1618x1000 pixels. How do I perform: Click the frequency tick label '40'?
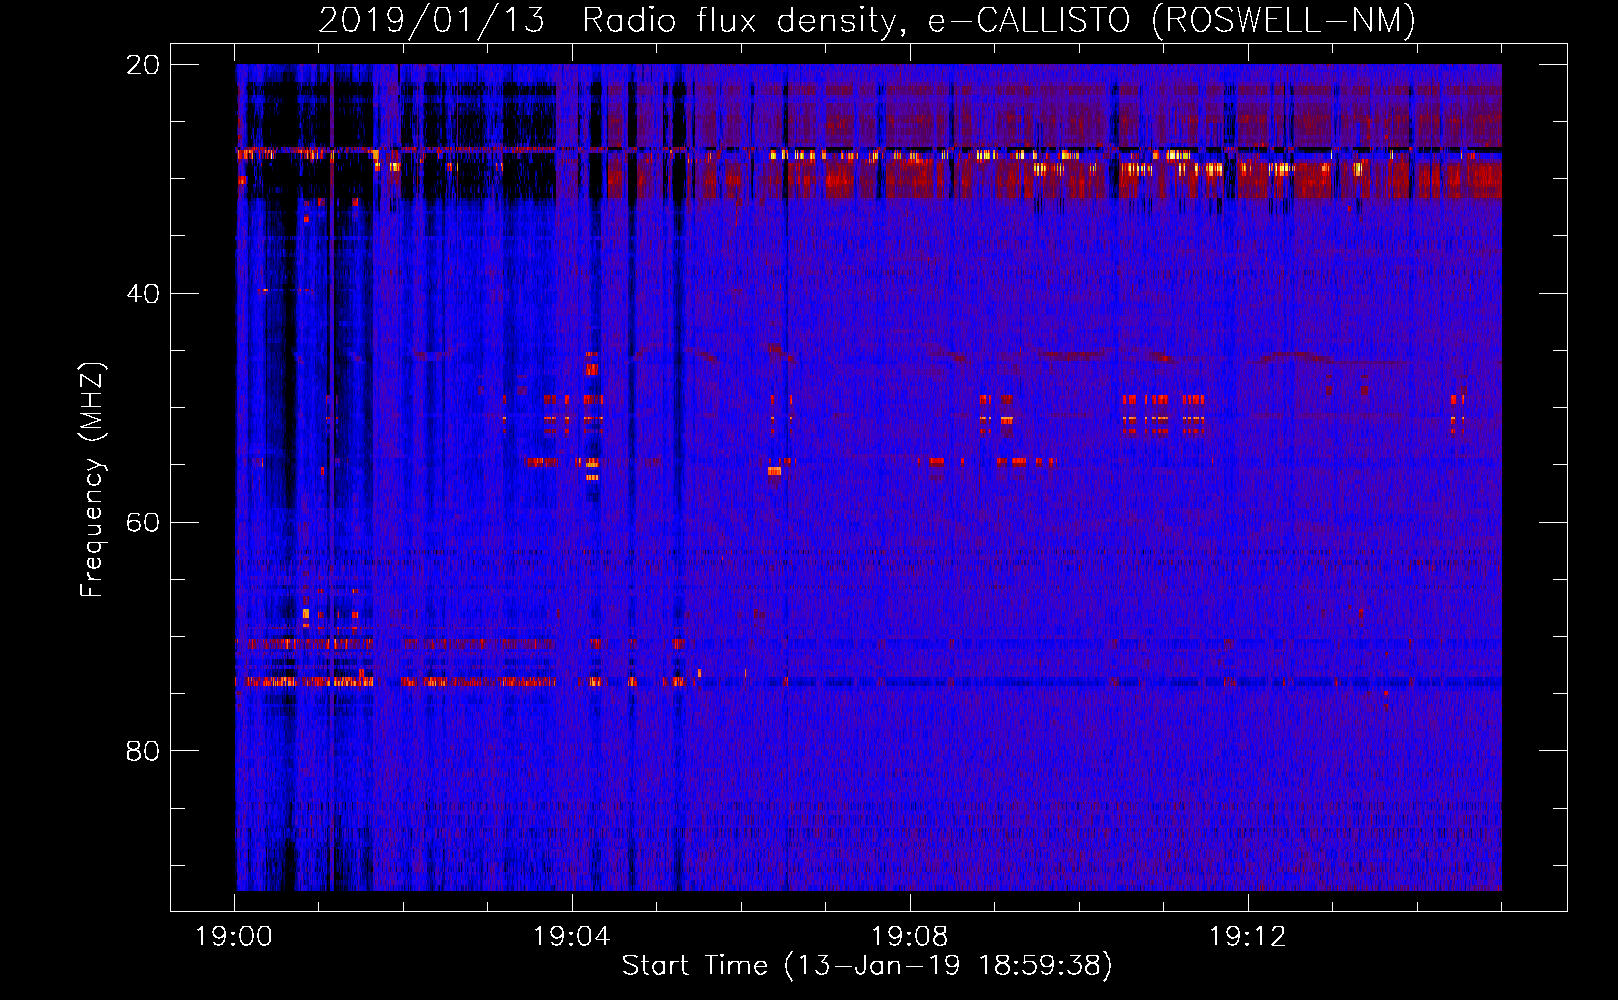coord(143,294)
